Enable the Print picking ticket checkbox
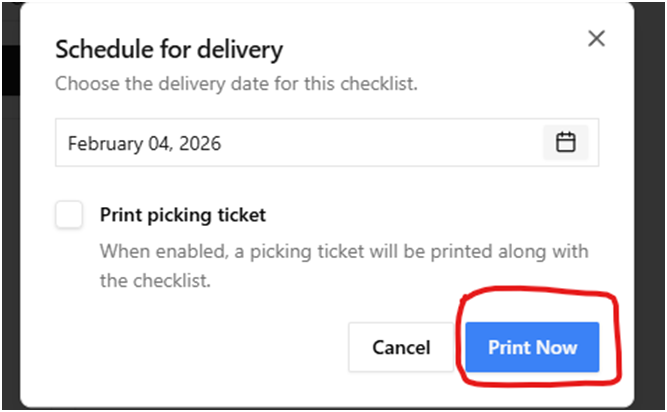 (x=69, y=214)
